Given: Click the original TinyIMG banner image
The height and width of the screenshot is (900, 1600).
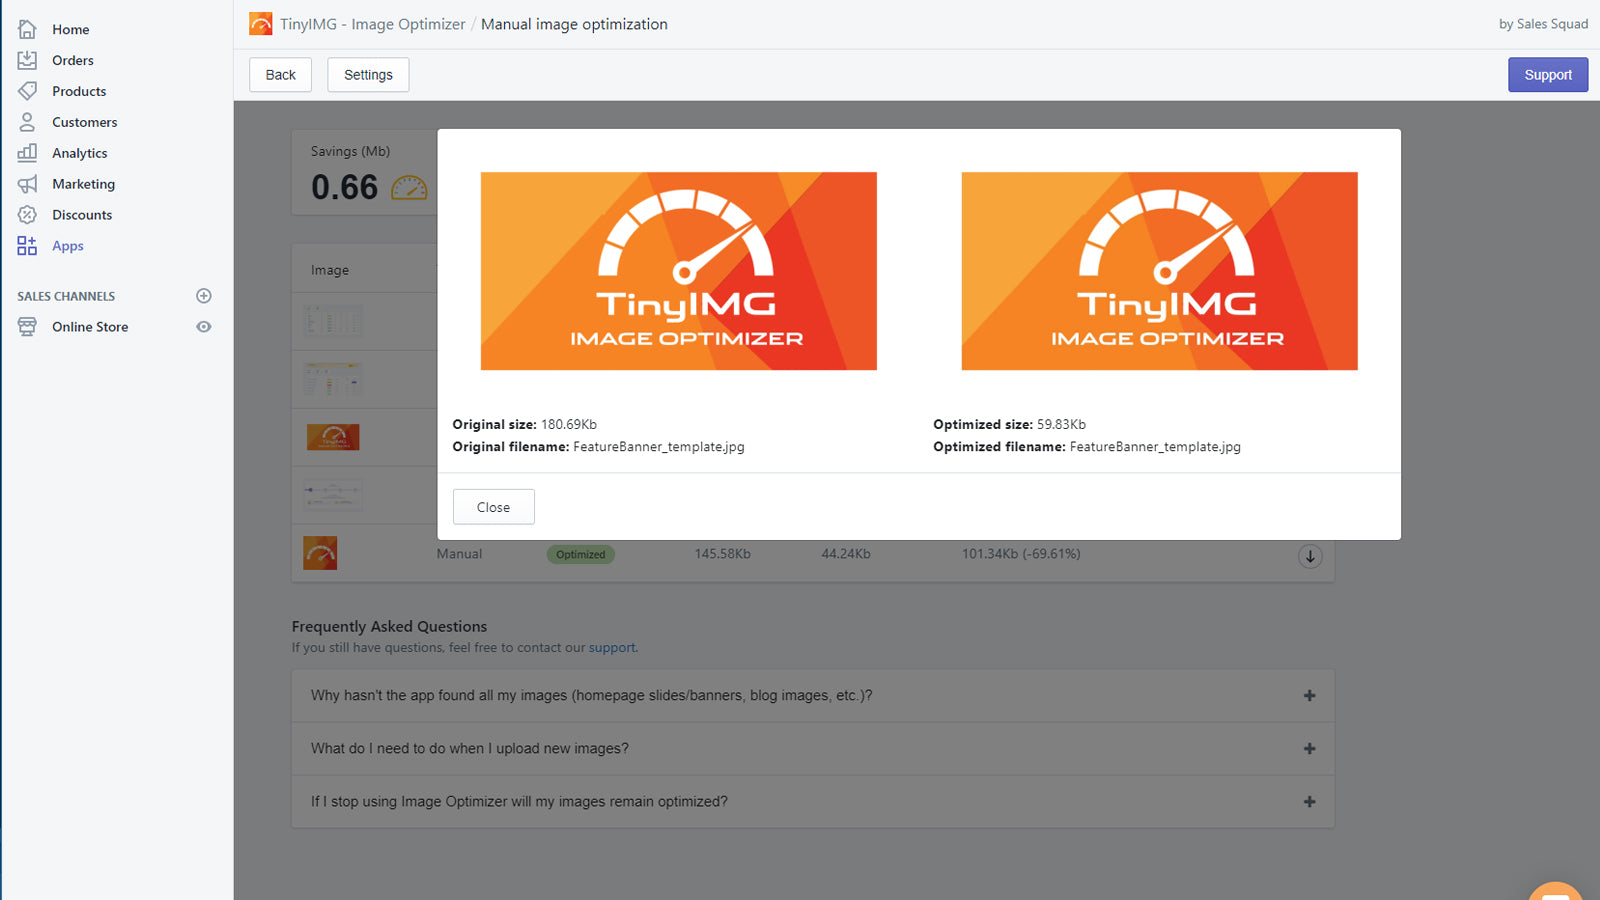Looking at the screenshot, I should click(679, 271).
